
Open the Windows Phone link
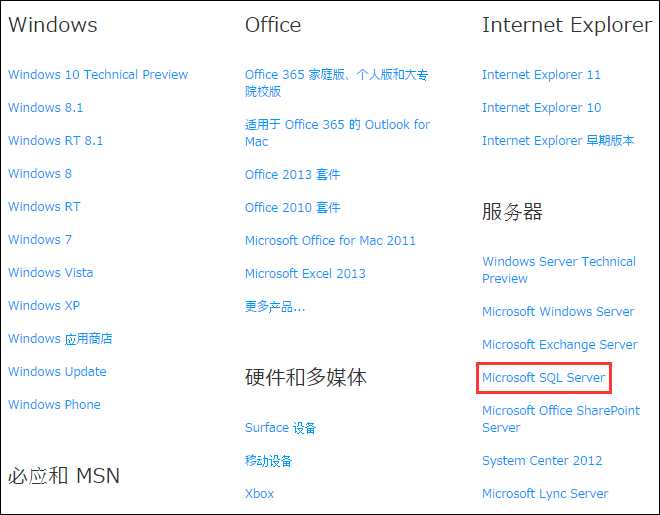(54, 404)
